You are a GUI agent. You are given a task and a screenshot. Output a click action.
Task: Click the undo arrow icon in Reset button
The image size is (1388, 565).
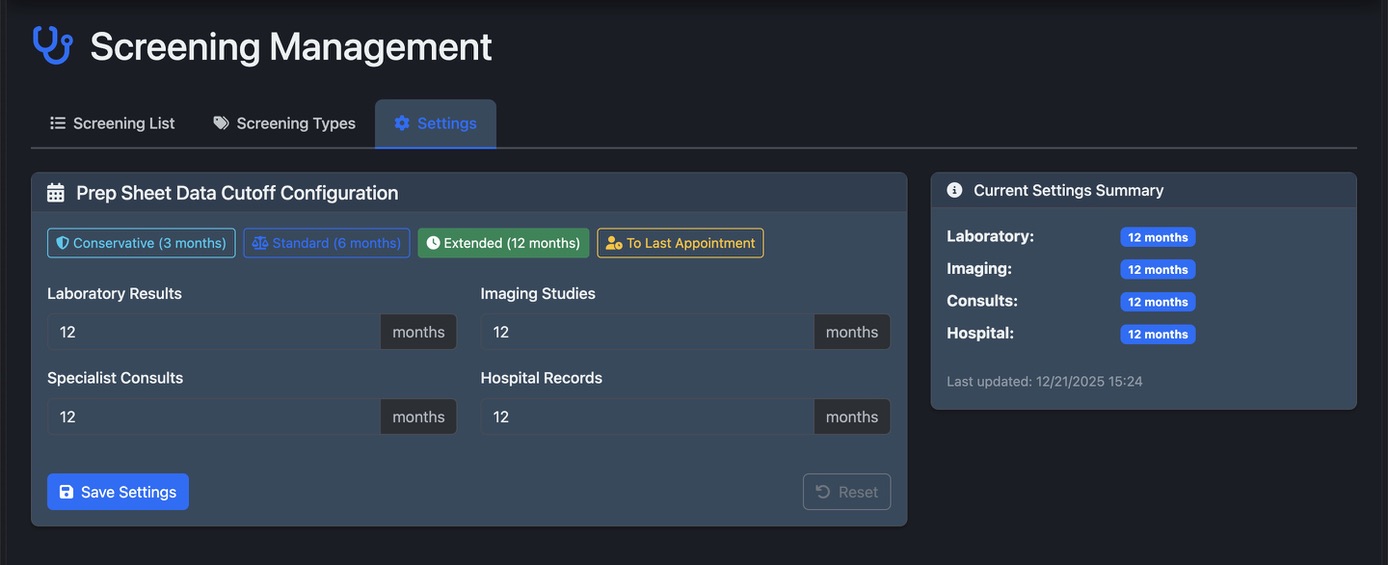coord(823,492)
